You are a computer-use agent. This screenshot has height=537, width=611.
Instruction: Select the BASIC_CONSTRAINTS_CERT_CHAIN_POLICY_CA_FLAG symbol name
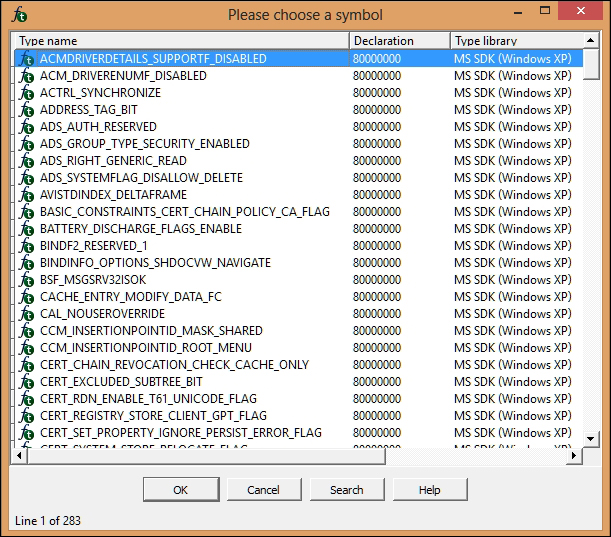click(x=185, y=212)
